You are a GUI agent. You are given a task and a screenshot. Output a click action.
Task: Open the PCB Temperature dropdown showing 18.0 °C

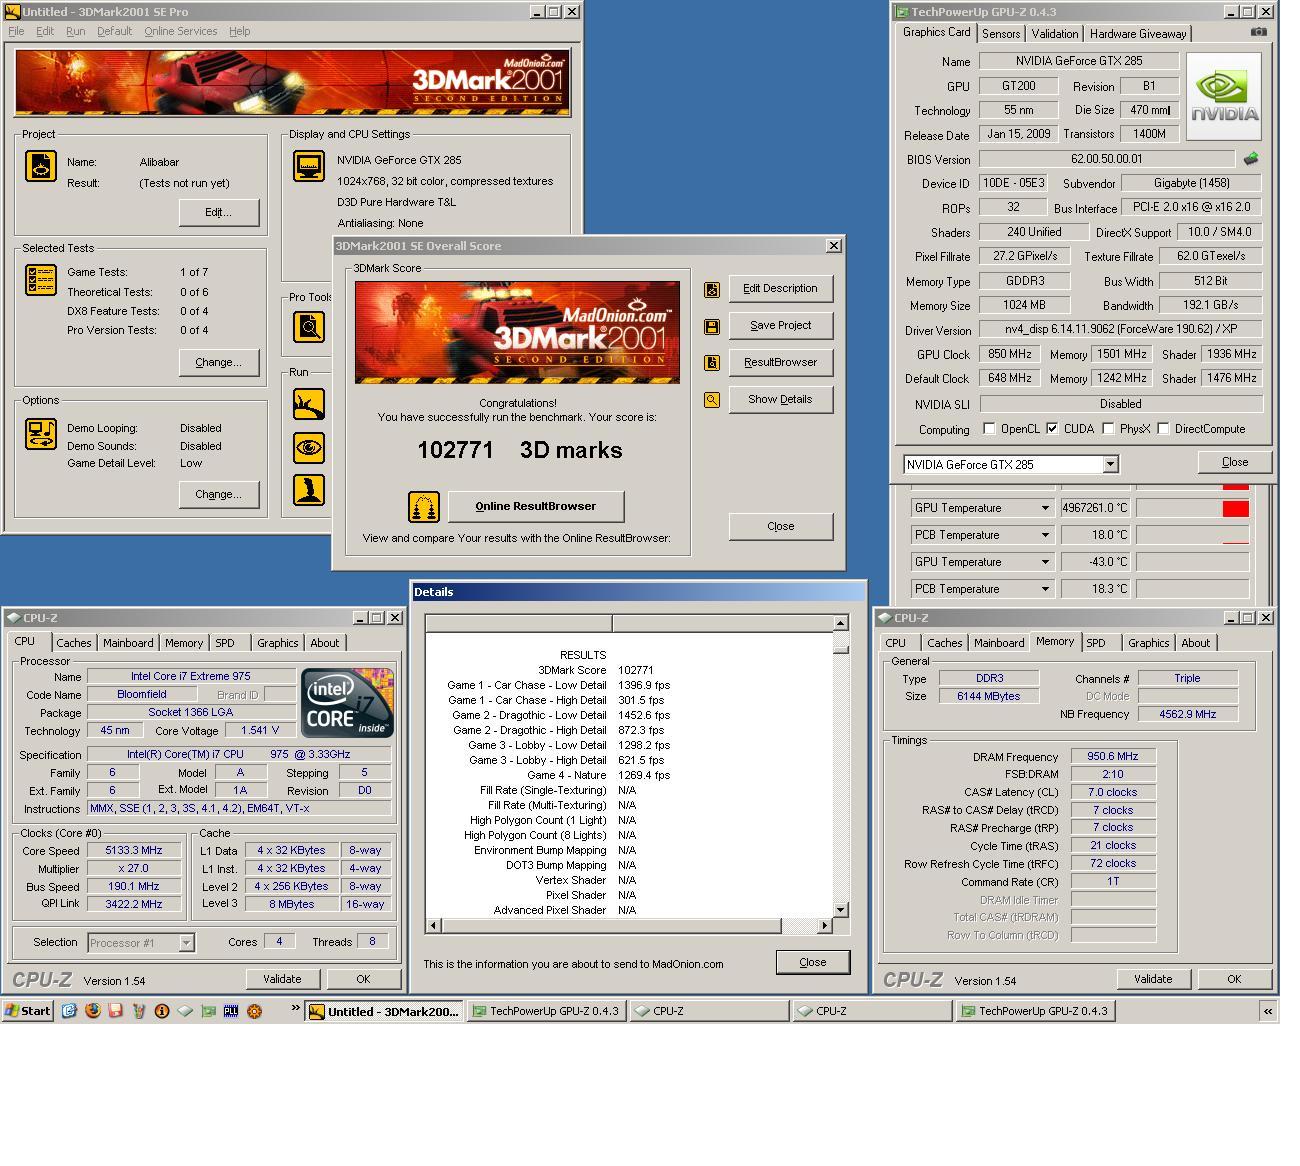(x=1045, y=535)
